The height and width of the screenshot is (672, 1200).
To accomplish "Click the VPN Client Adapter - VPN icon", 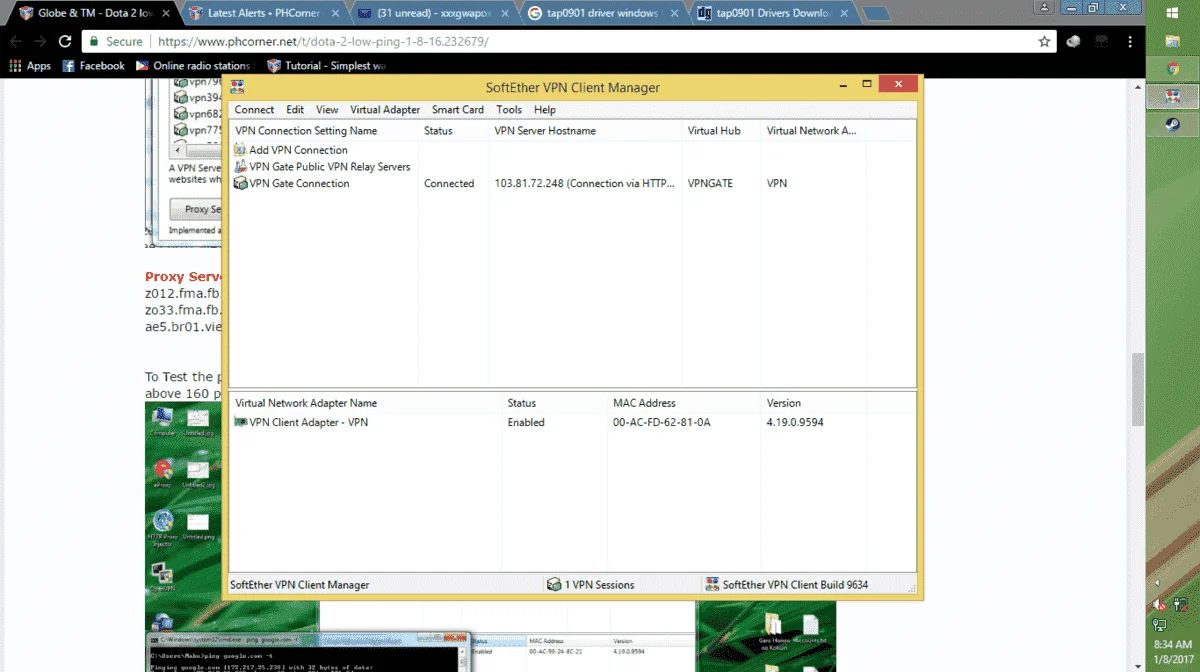I will coord(240,422).
